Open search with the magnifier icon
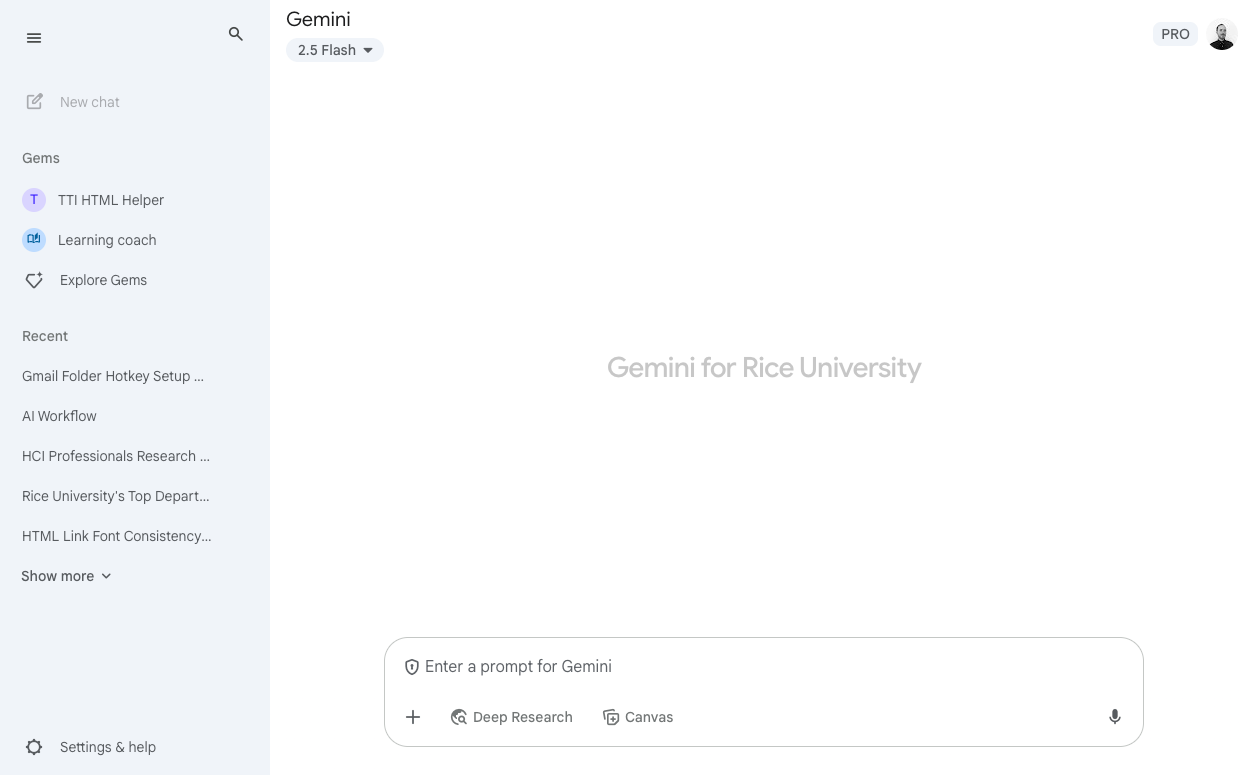The width and height of the screenshot is (1253, 775). click(x=236, y=34)
